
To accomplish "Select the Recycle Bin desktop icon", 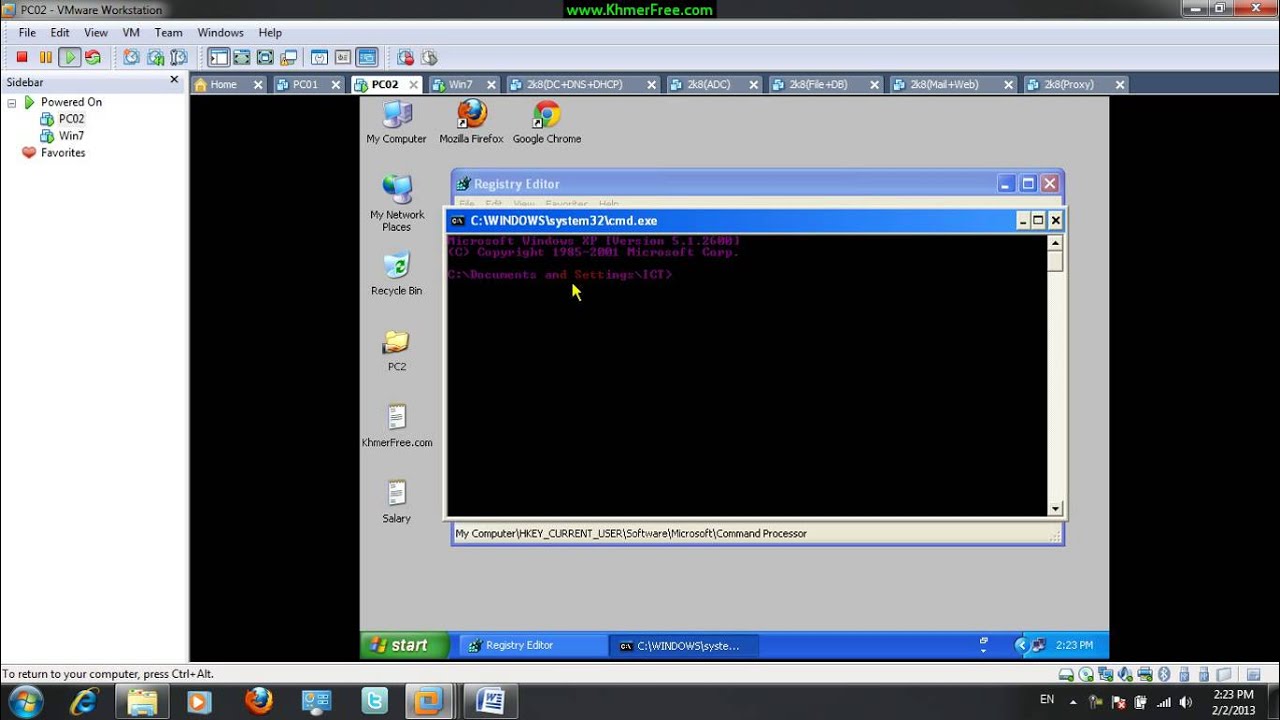I will point(396,274).
